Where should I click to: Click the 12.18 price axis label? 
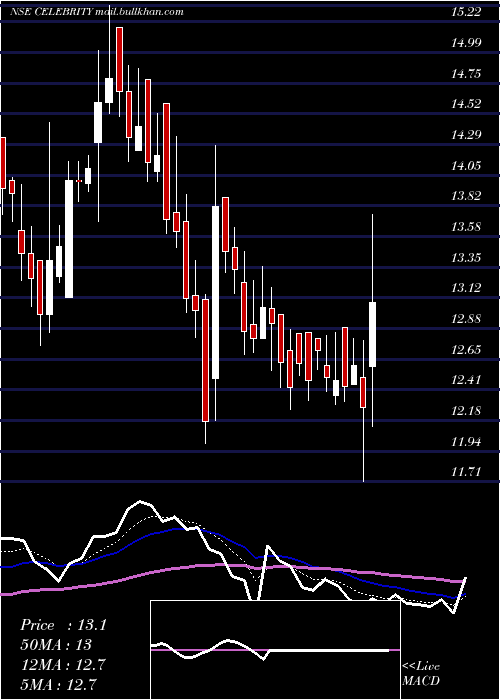(466, 411)
